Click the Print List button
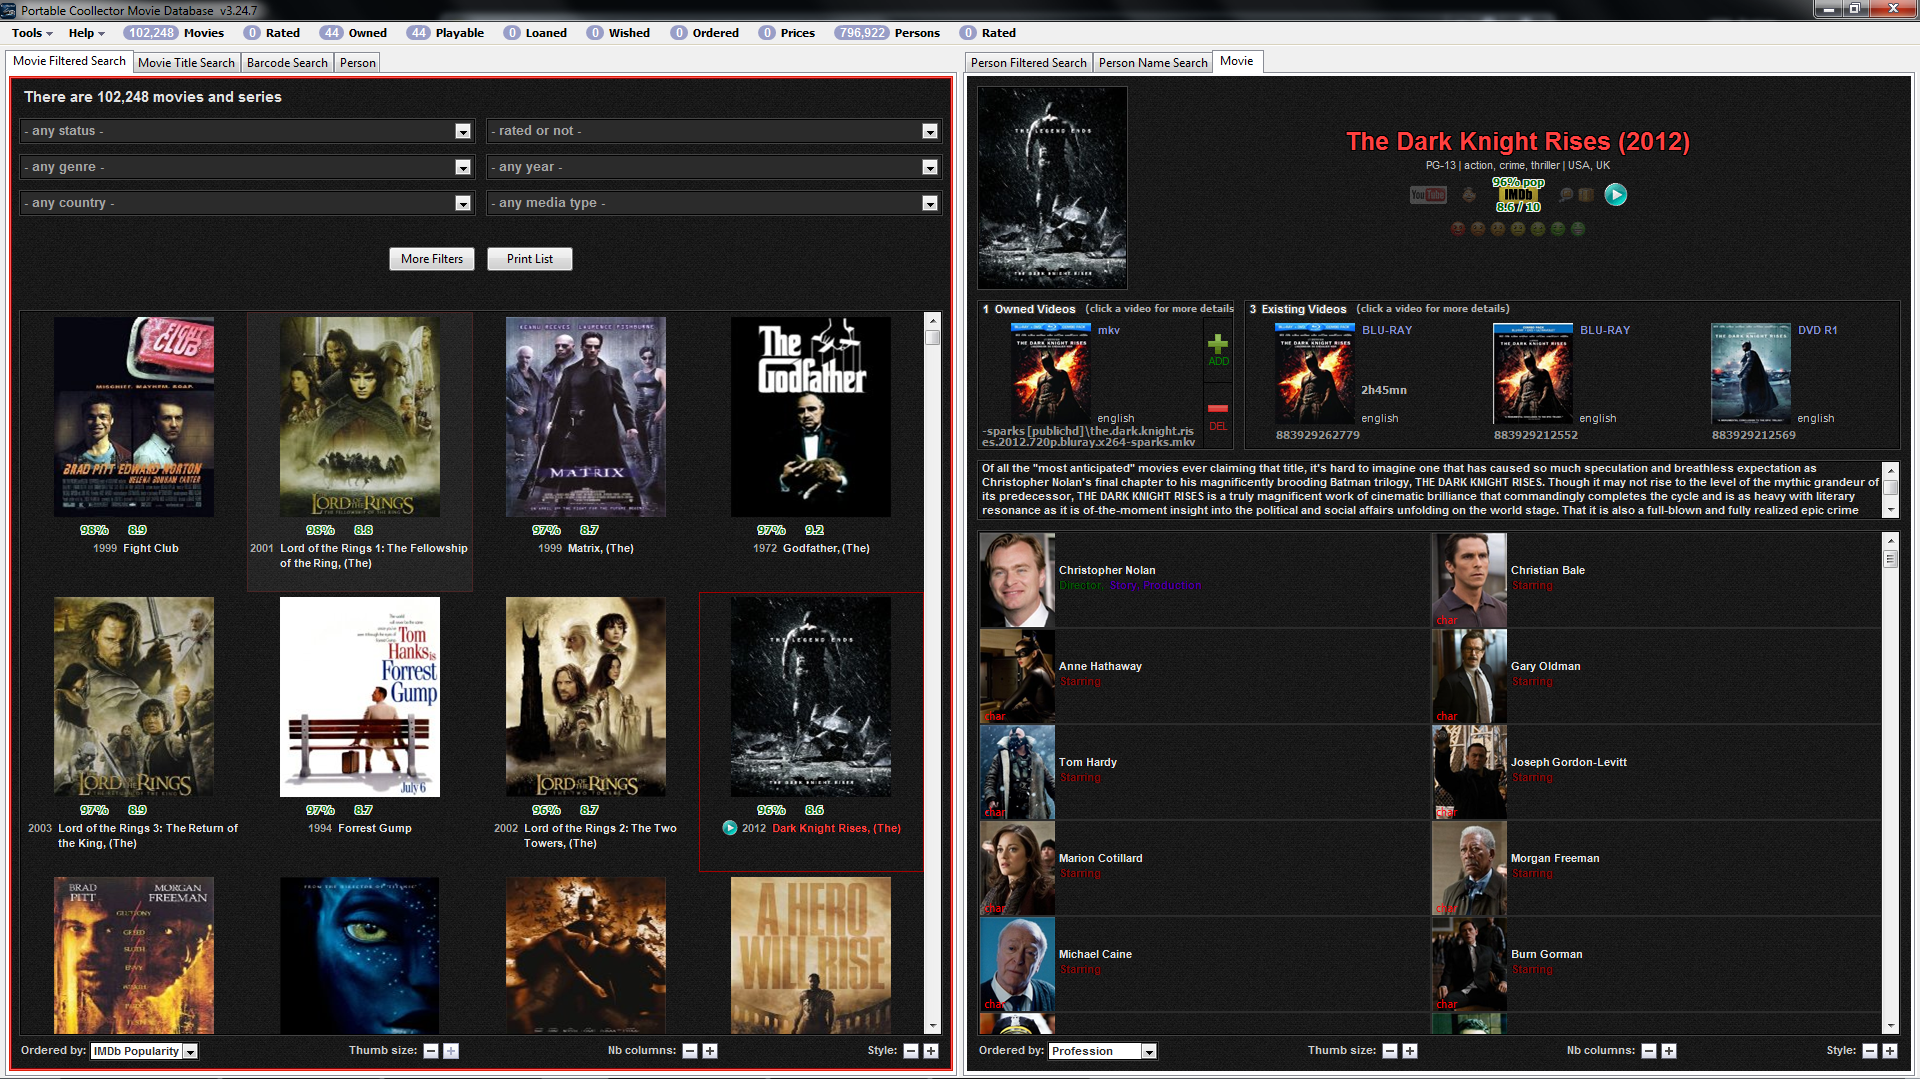This screenshot has height=1079, width=1920. coord(530,259)
